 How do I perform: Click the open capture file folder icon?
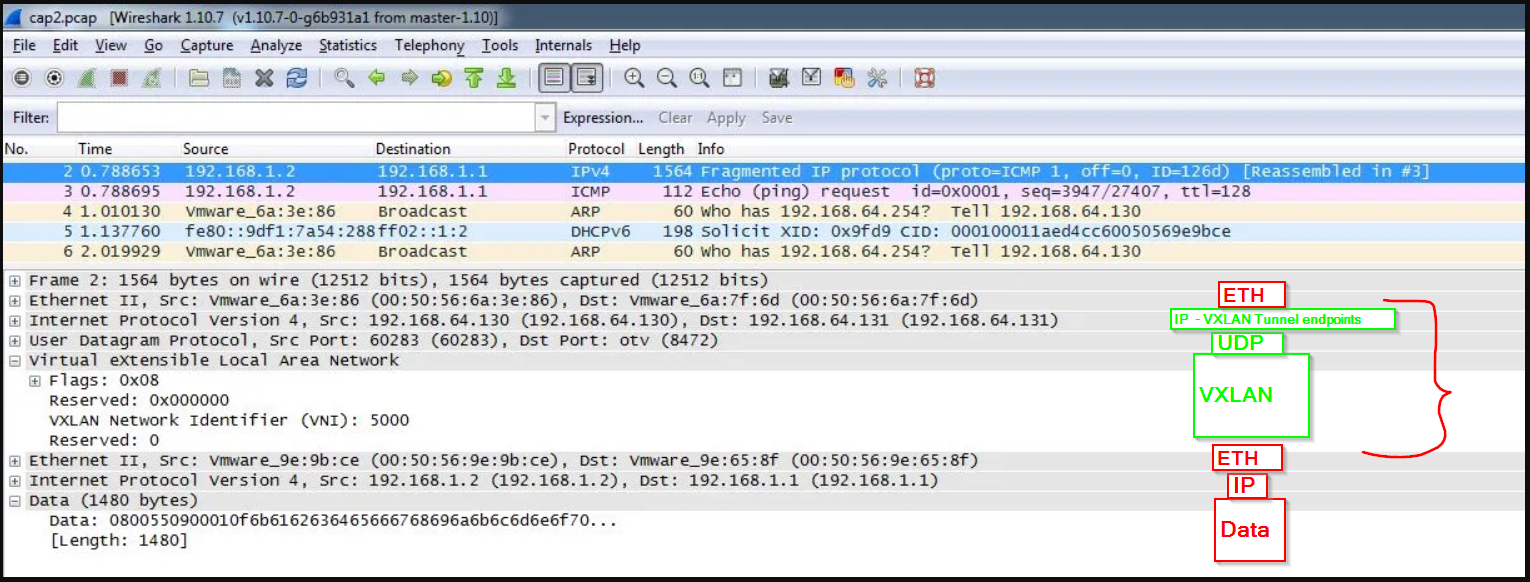click(199, 78)
